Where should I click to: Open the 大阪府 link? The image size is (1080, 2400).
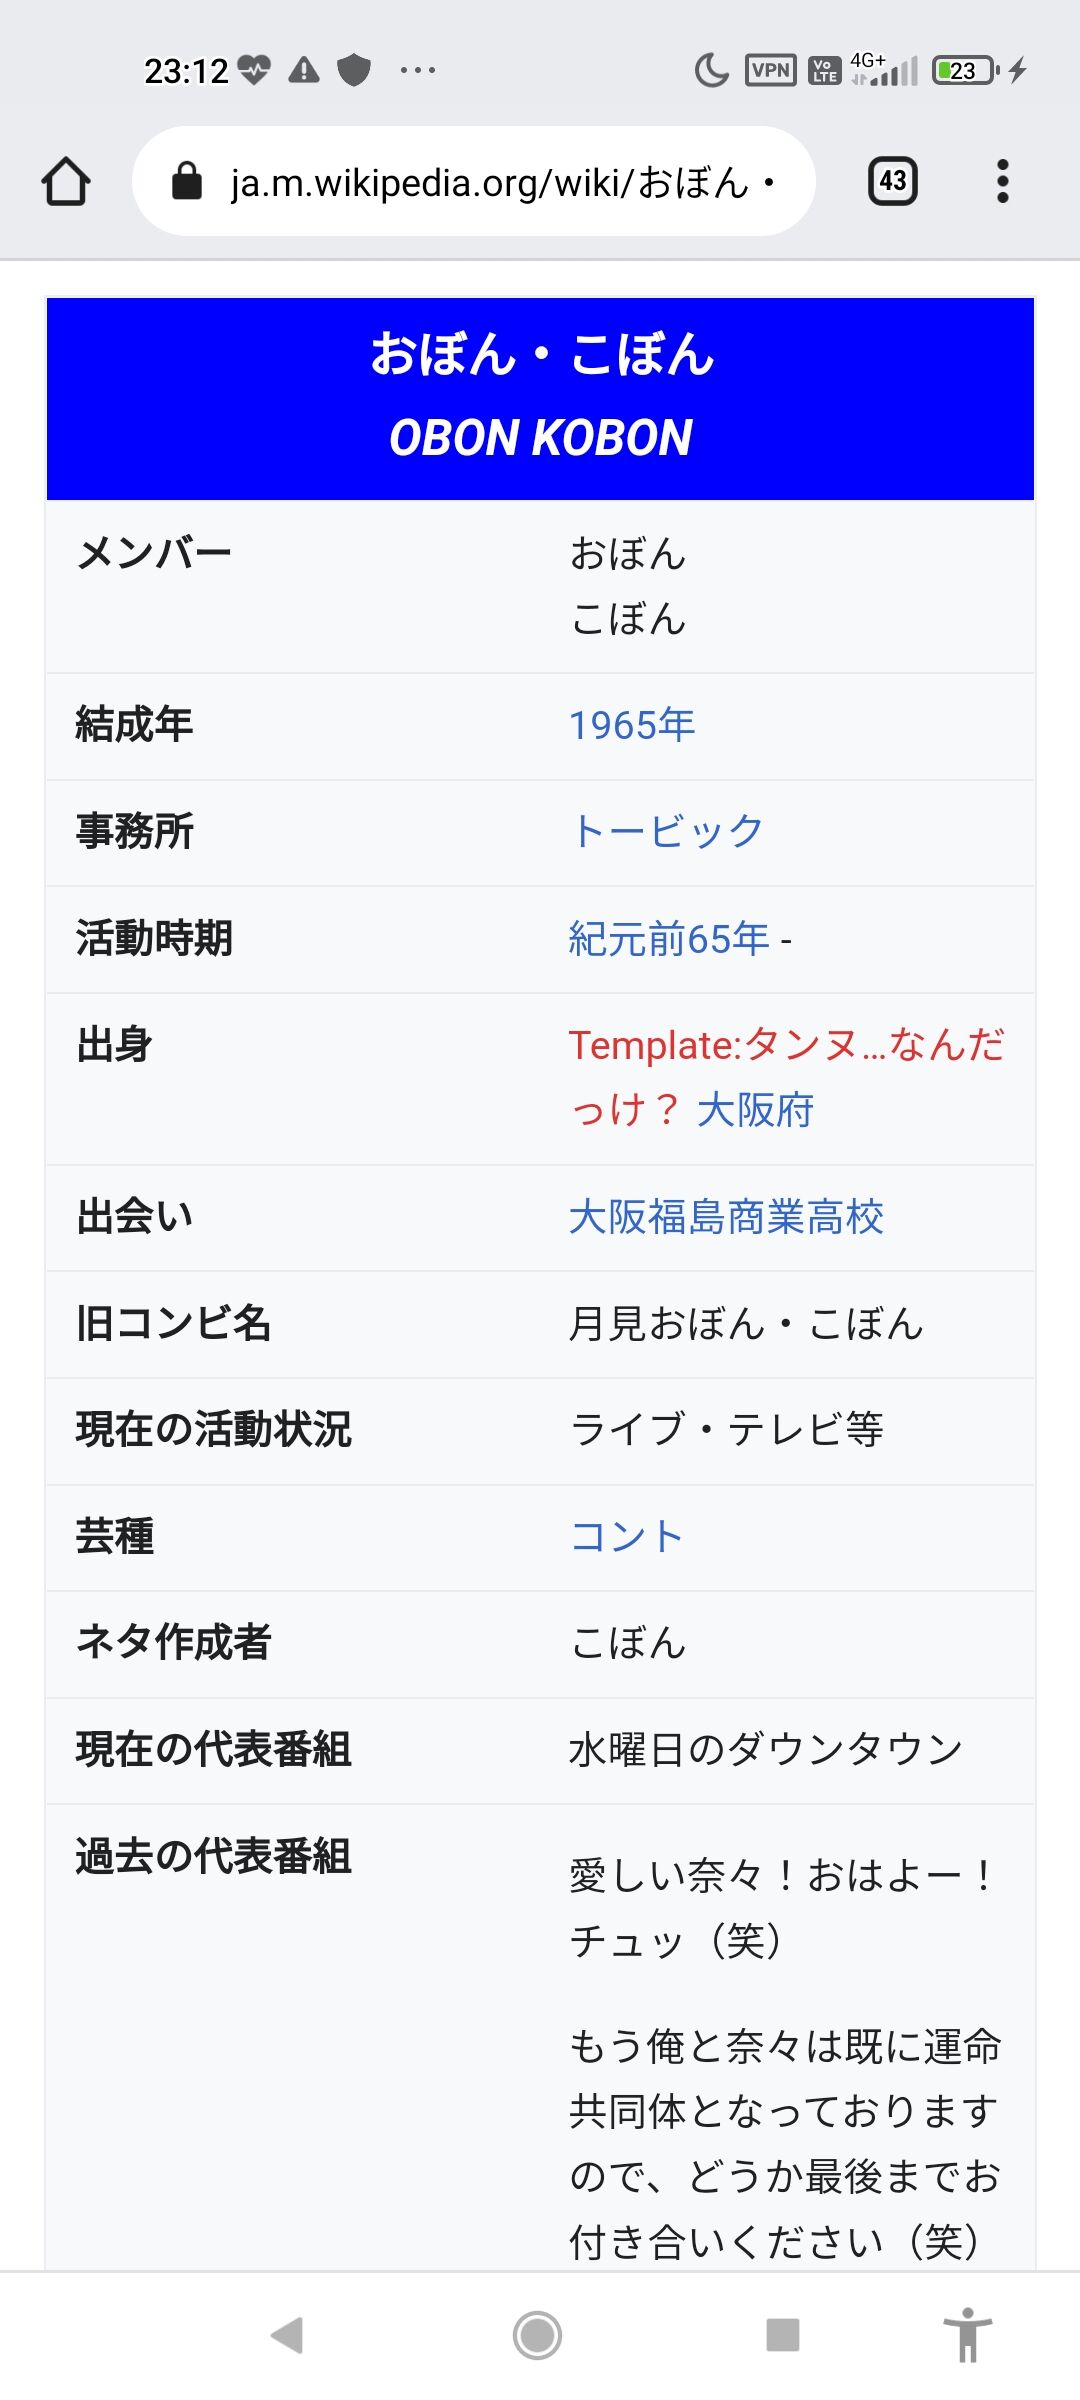pos(756,1111)
